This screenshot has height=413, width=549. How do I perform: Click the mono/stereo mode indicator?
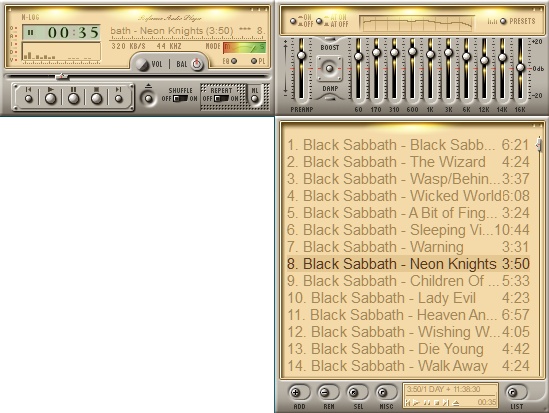(x=244, y=48)
